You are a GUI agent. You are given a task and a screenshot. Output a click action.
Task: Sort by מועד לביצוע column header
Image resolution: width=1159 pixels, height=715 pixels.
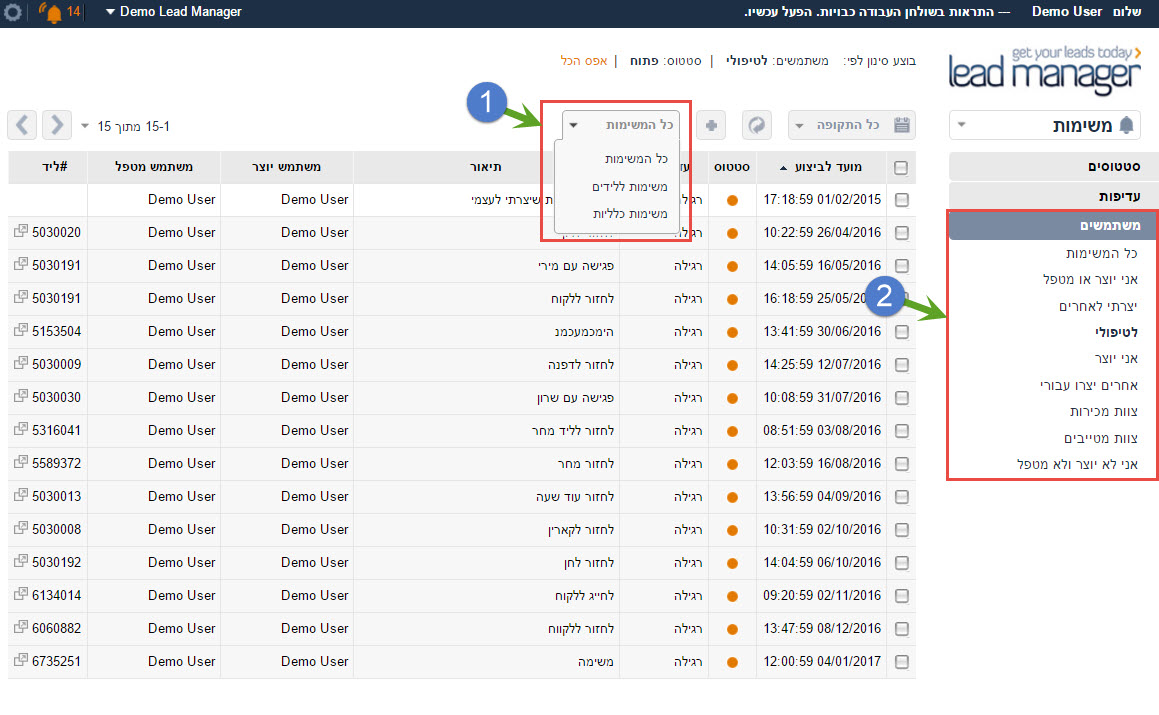tap(828, 167)
